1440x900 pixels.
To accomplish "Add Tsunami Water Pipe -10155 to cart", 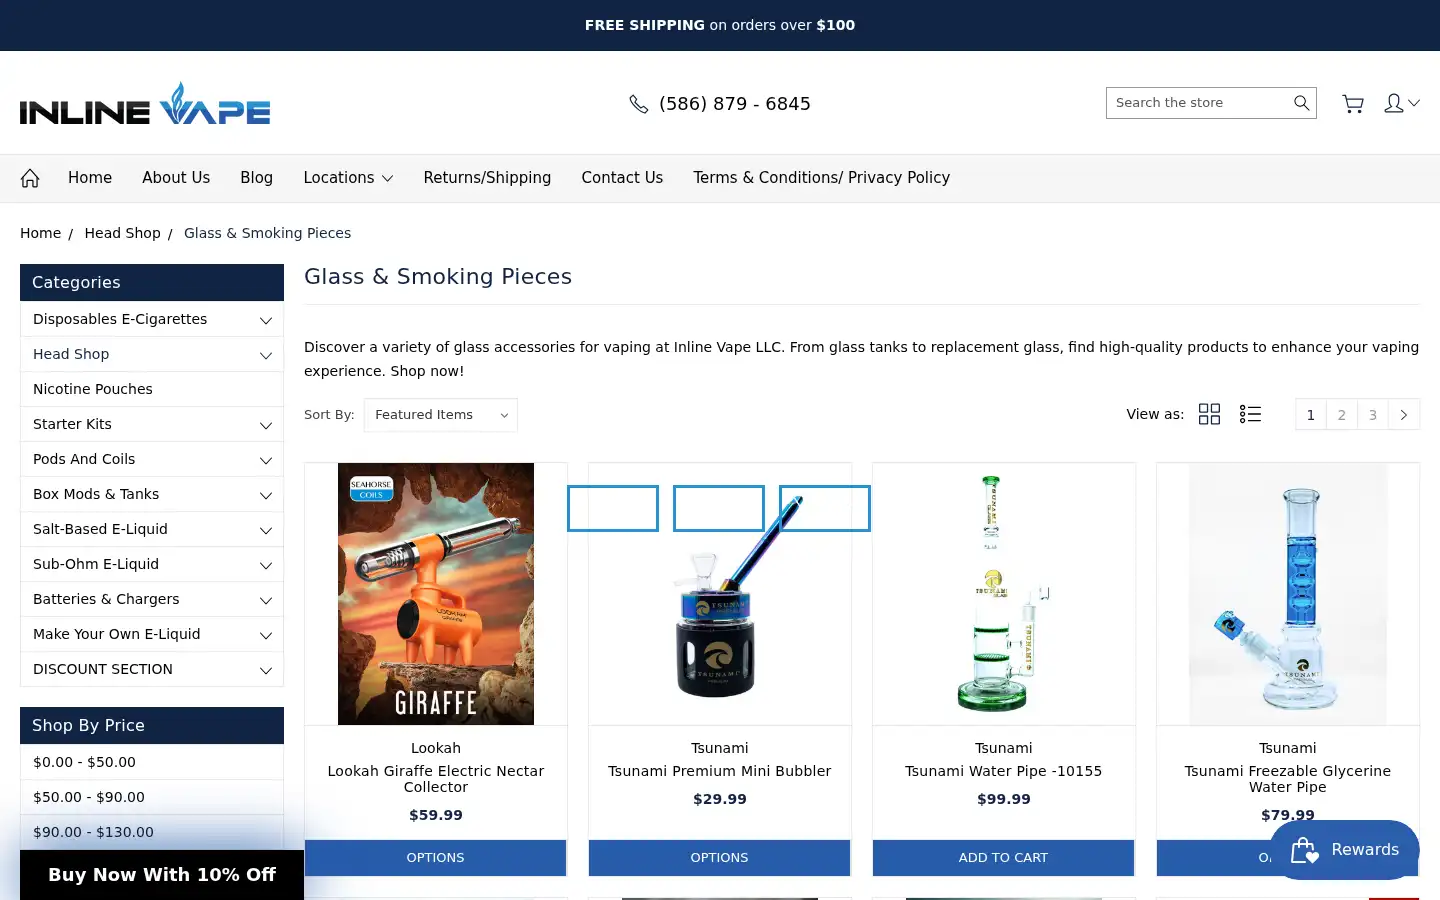I will [1003, 858].
